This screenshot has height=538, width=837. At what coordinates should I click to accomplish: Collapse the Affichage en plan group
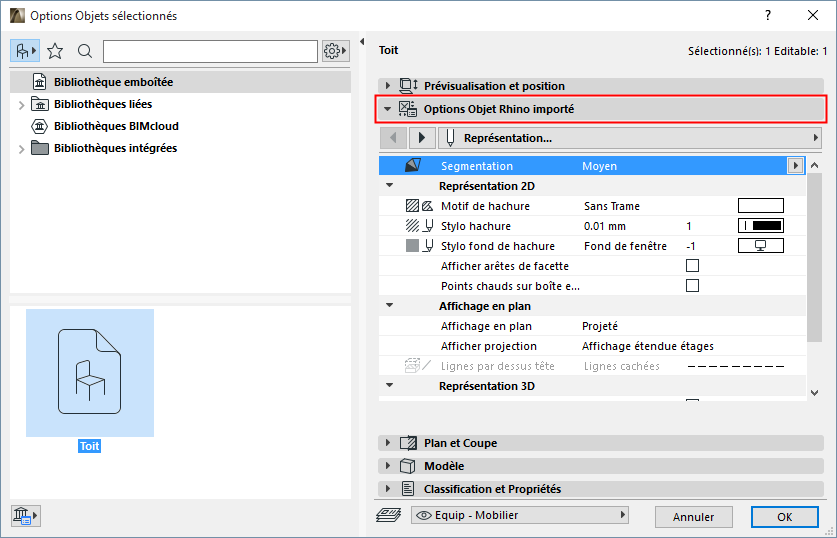[390, 305]
